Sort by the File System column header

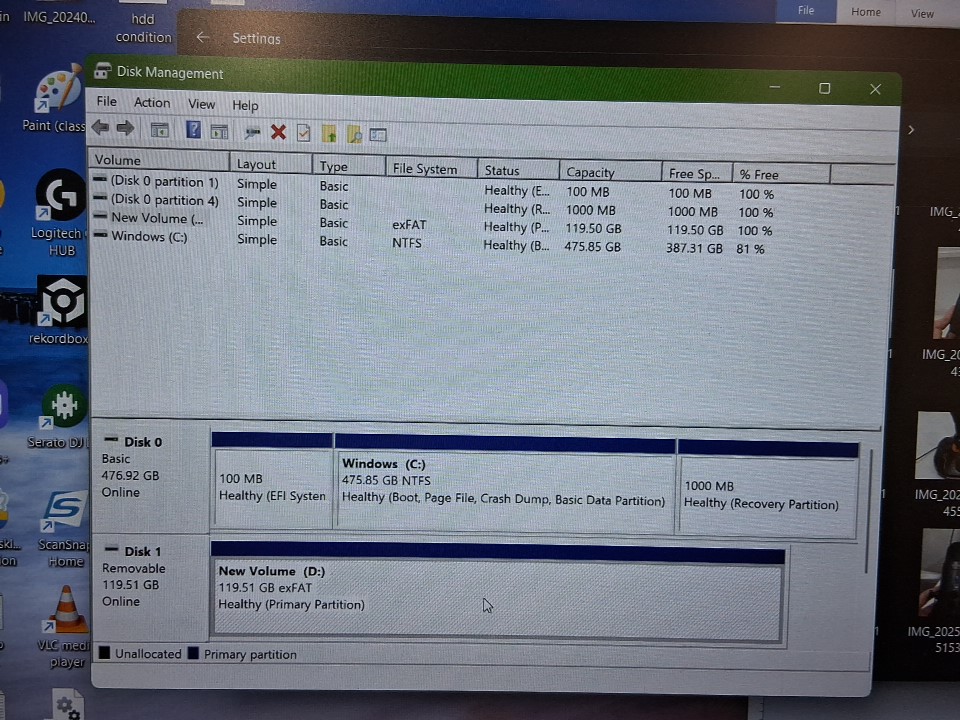[x=424, y=169]
